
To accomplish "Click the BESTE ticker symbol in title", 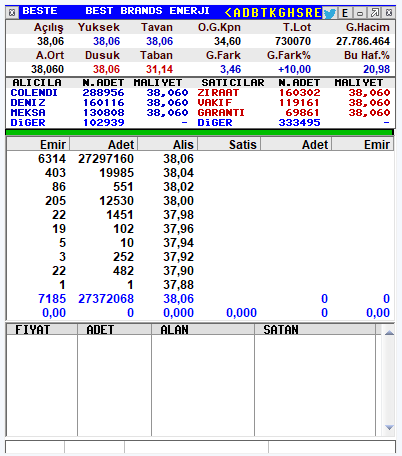I will click(40, 11).
